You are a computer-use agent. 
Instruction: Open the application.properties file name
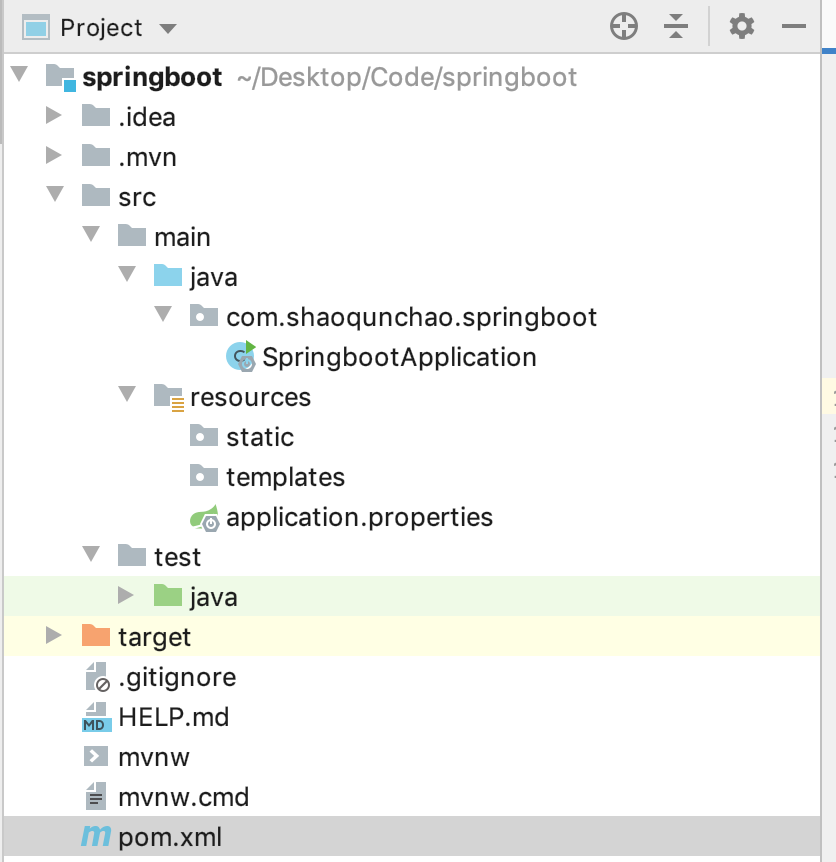(359, 518)
